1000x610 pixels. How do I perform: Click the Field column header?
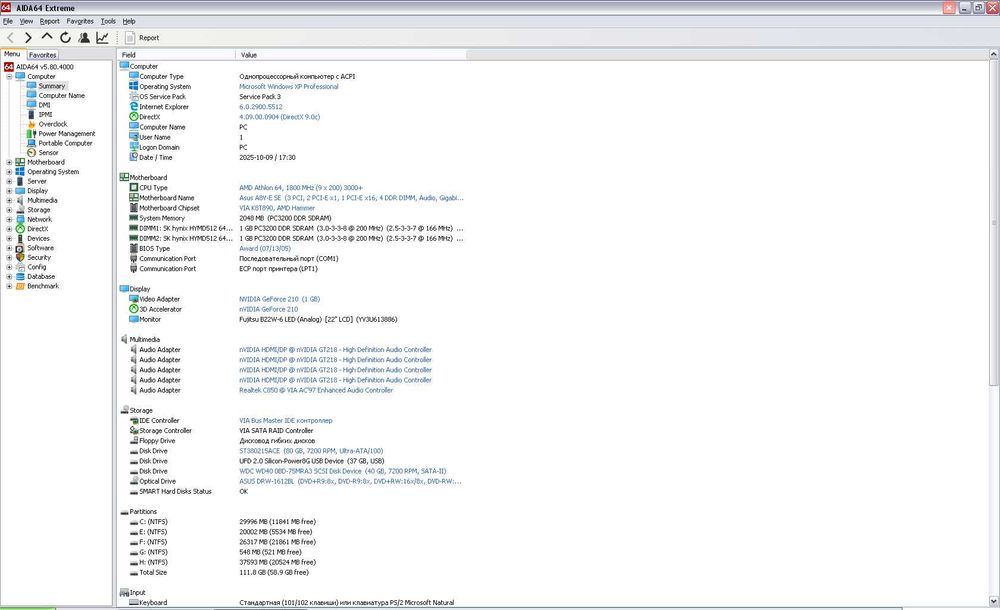tap(176, 55)
